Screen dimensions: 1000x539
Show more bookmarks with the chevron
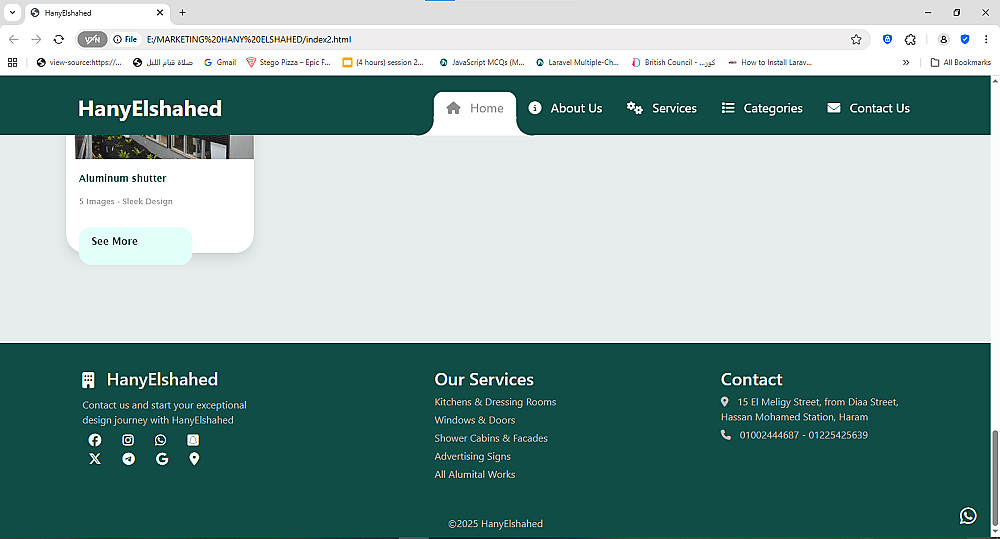tap(906, 63)
